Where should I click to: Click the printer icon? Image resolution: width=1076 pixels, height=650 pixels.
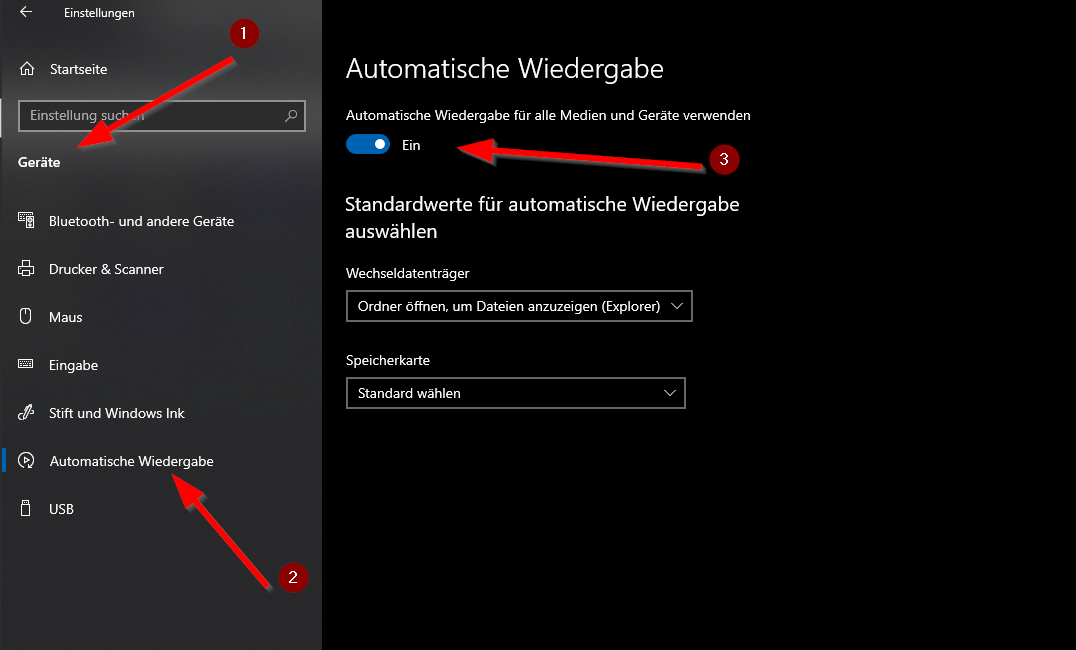pyautogui.click(x=27, y=269)
